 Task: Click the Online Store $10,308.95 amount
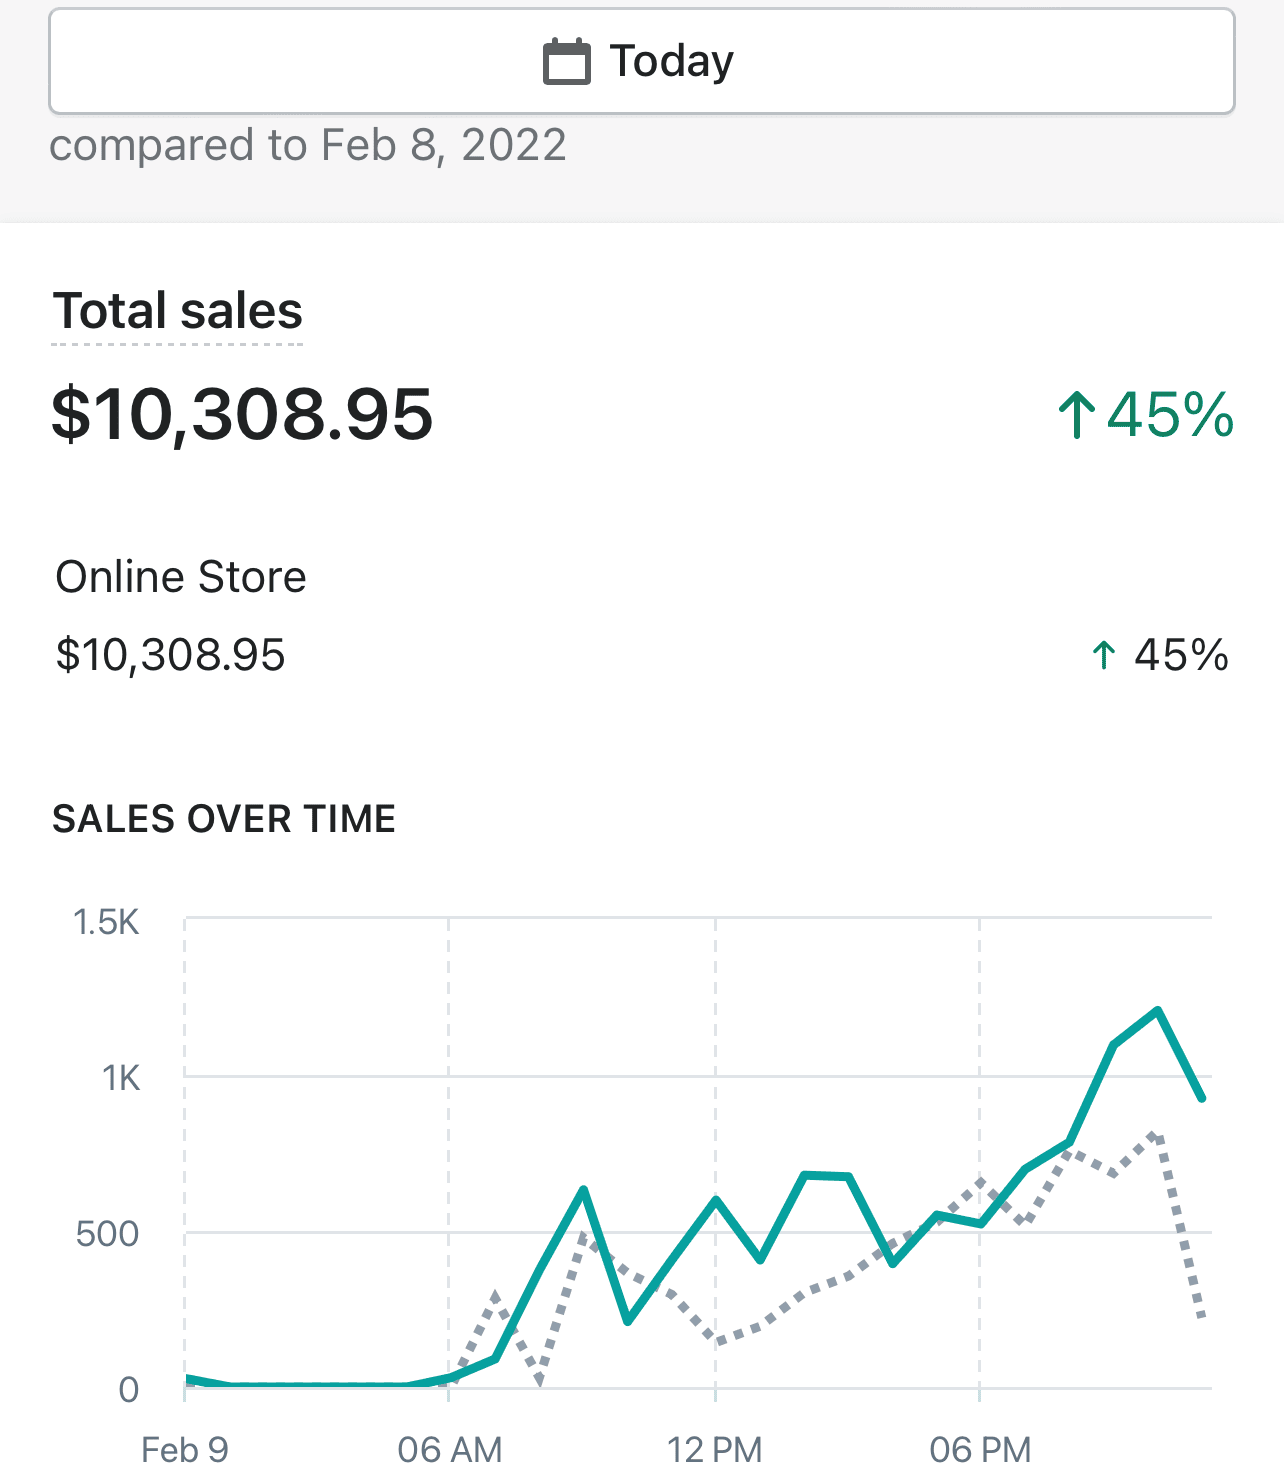[x=170, y=655]
